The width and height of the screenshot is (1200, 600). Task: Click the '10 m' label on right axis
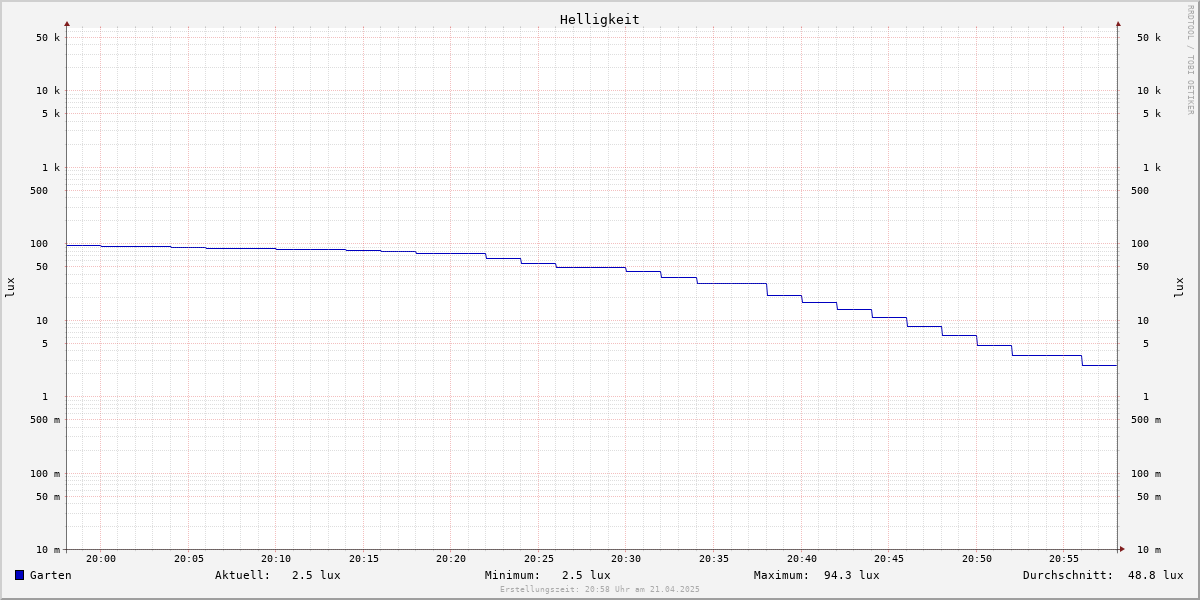click(x=1149, y=550)
